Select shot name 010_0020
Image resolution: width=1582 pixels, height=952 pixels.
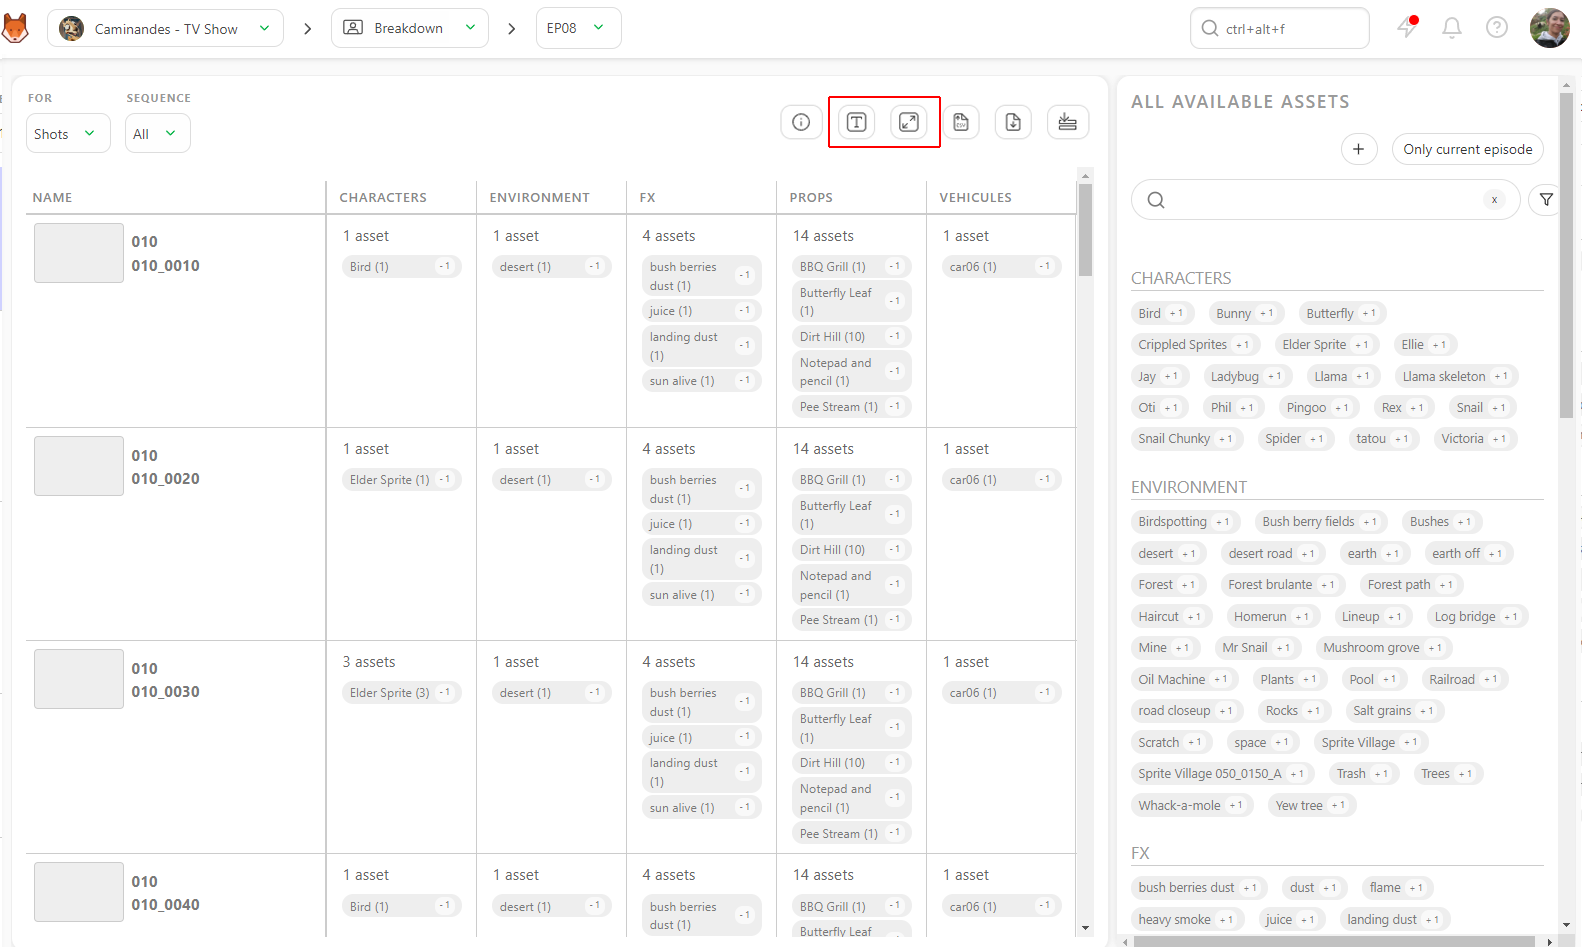pos(165,479)
